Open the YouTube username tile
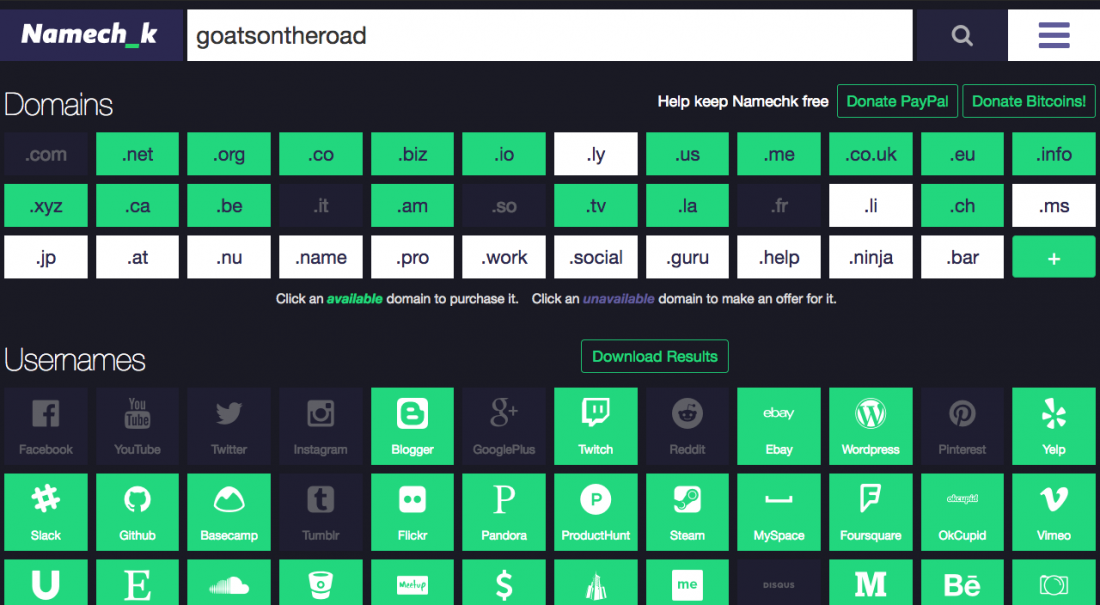Screen dimensions: 1100x605 [x=138, y=426]
